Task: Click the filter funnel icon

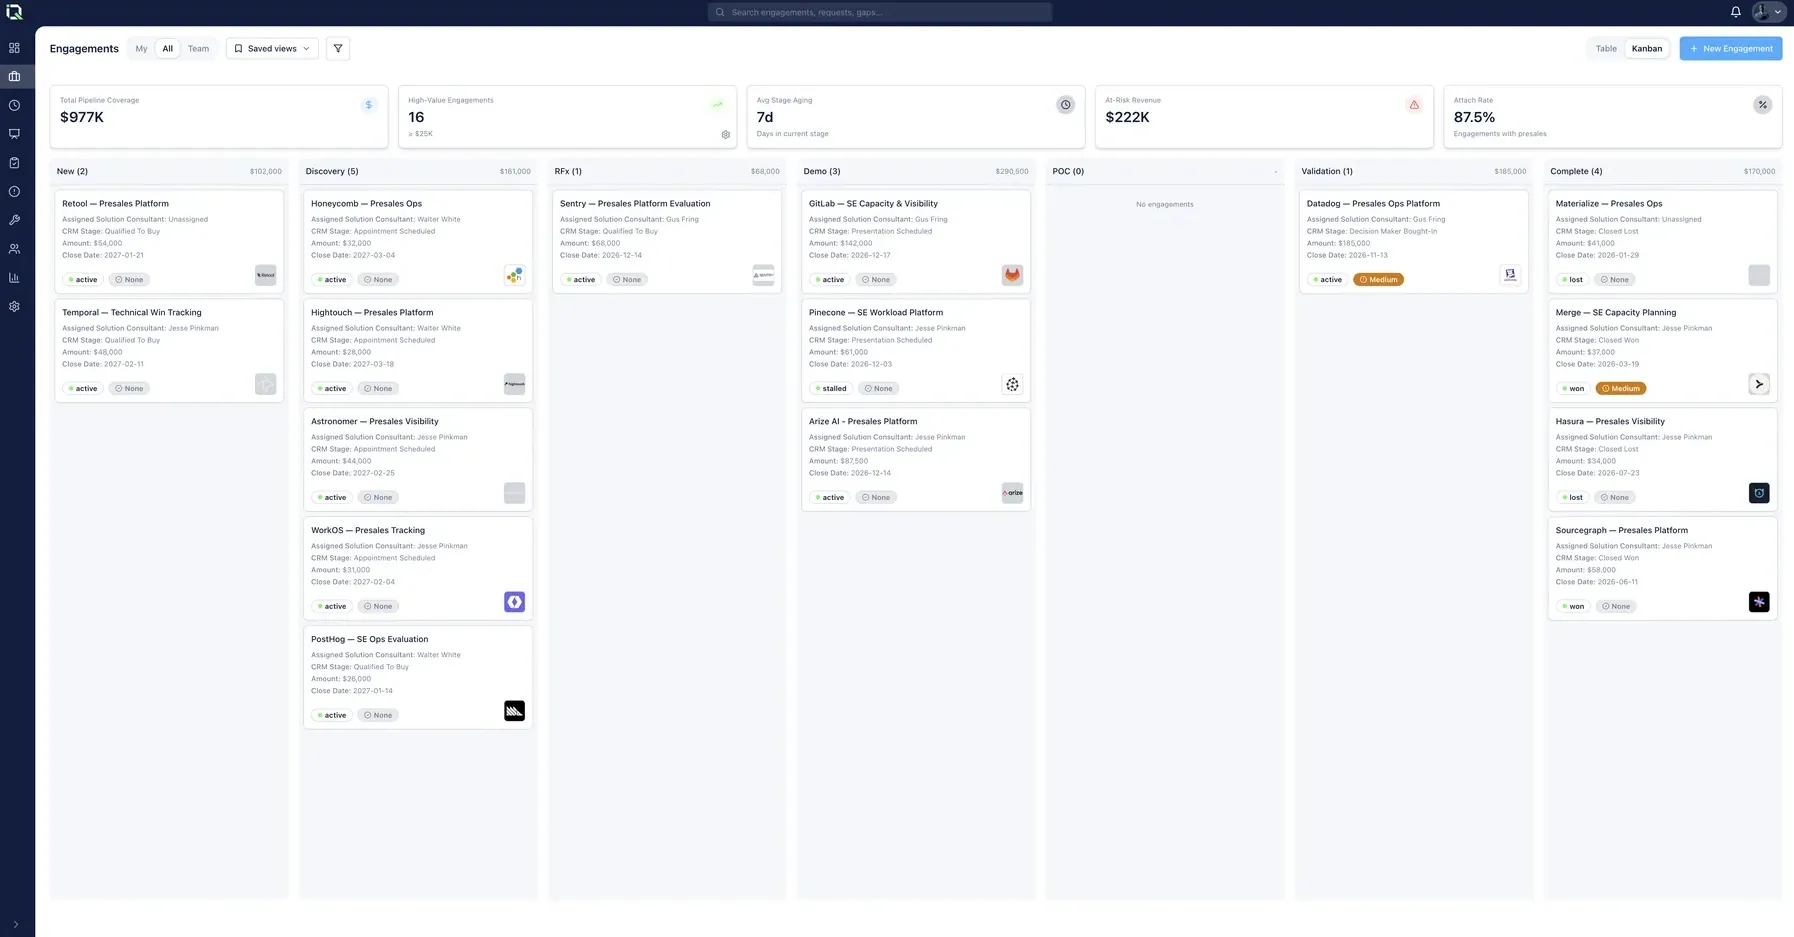Action: coord(338,48)
